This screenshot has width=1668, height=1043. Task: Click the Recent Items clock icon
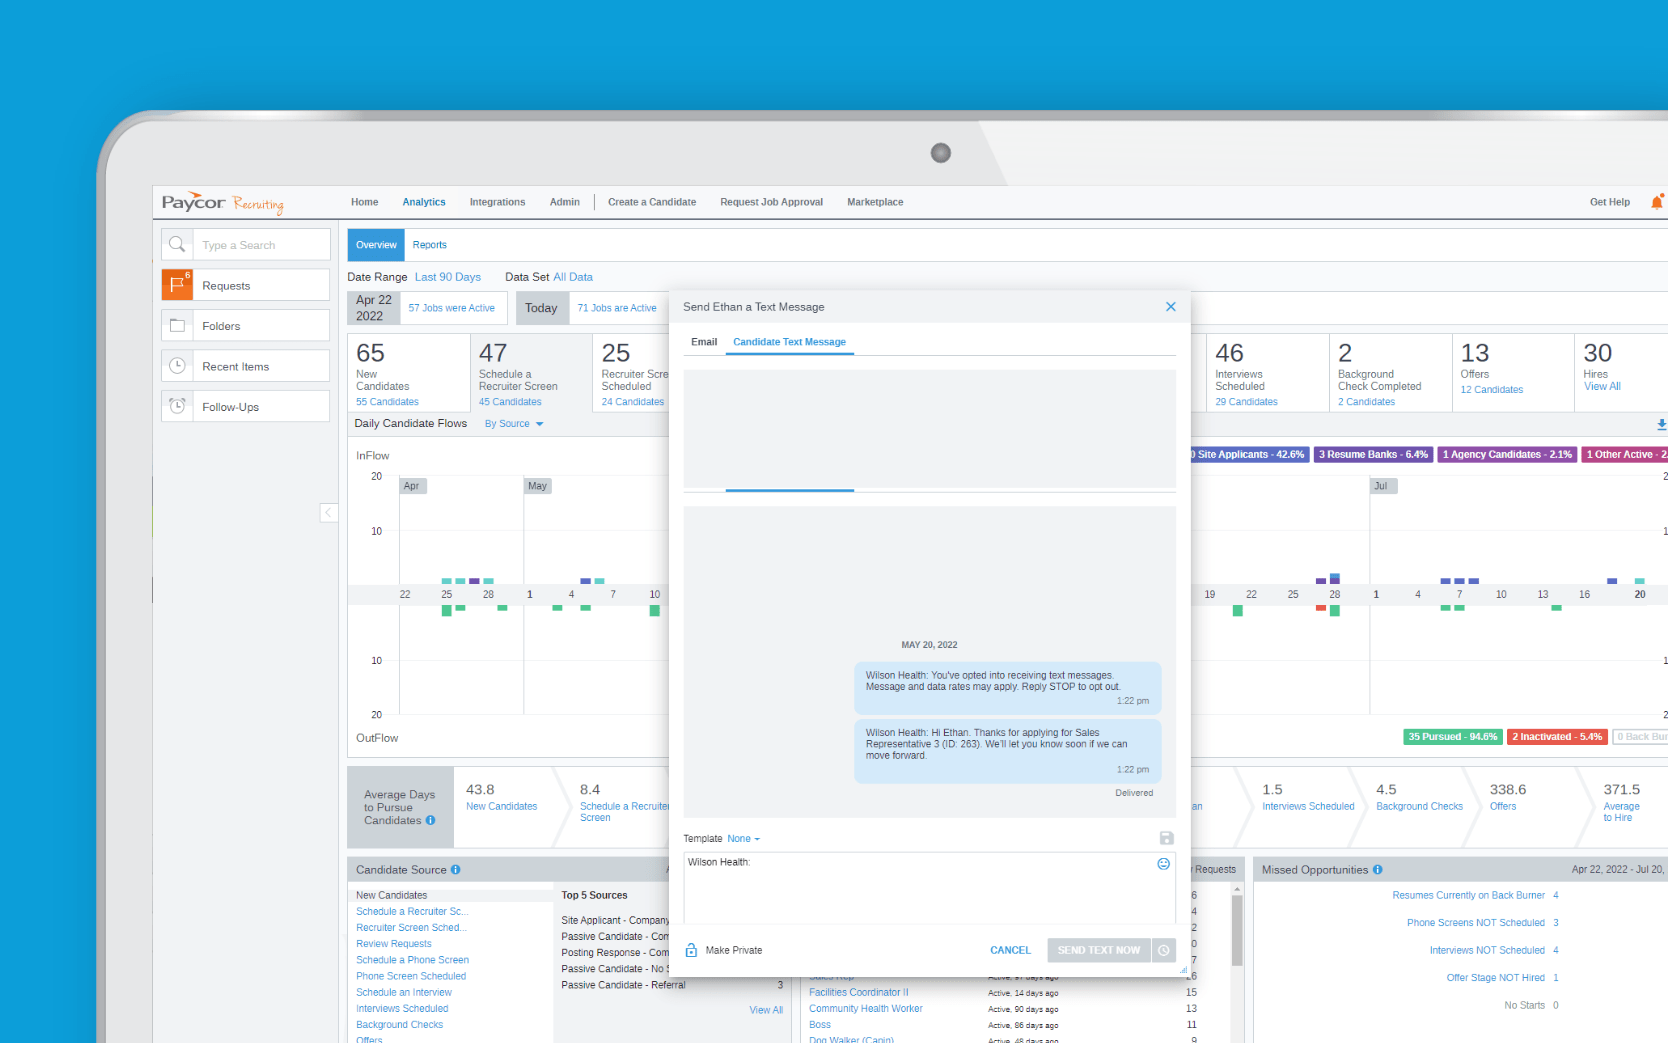pyautogui.click(x=177, y=366)
